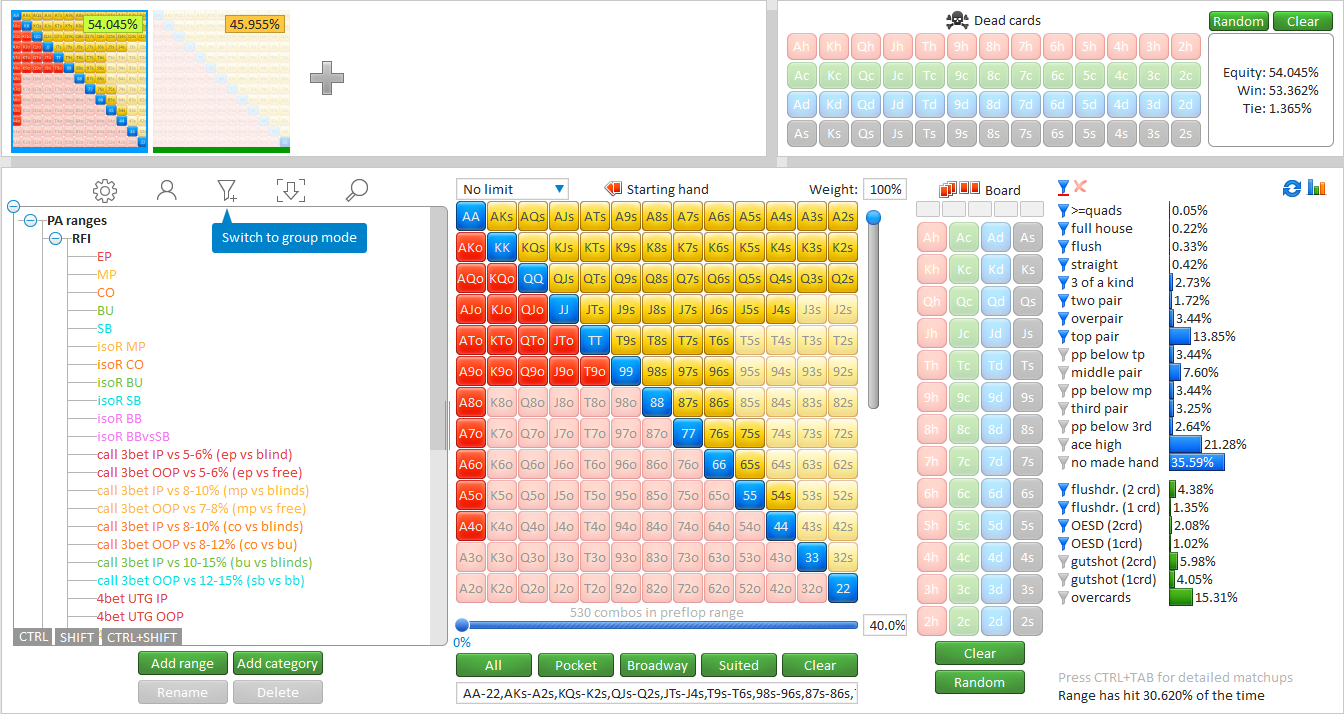Click the hand statistics filter stats 35.59% bar
Image resolution: width=1344 pixels, height=714 pixels.
[1197, 463]
